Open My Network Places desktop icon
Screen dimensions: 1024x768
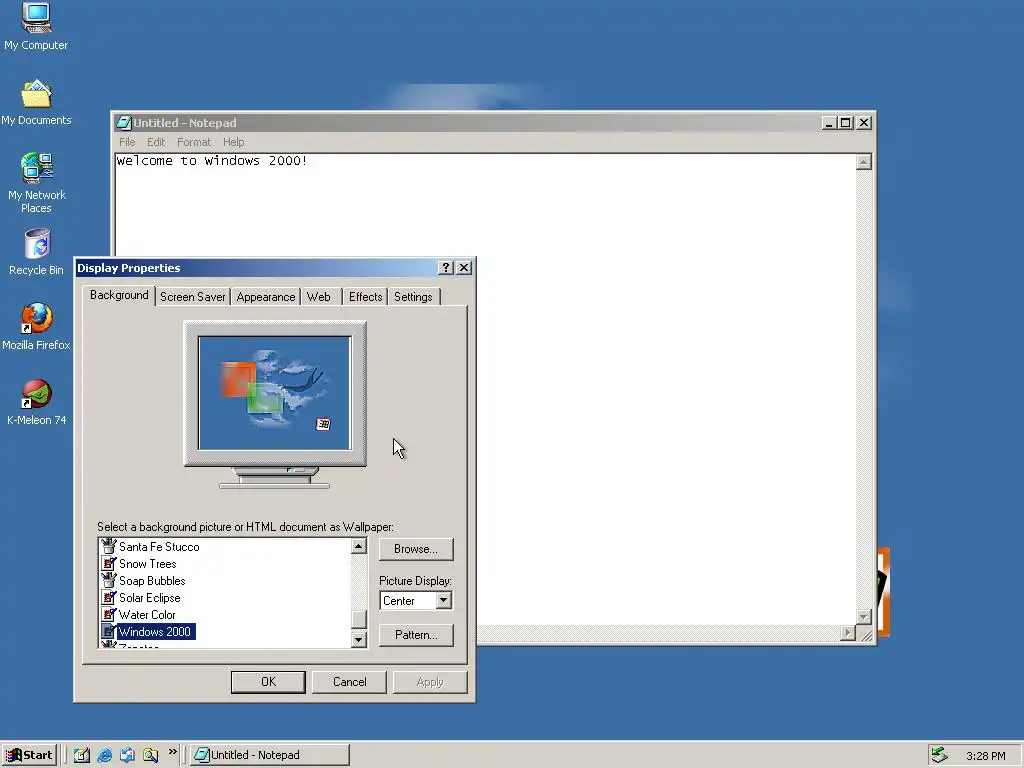[x=36, y=183]
